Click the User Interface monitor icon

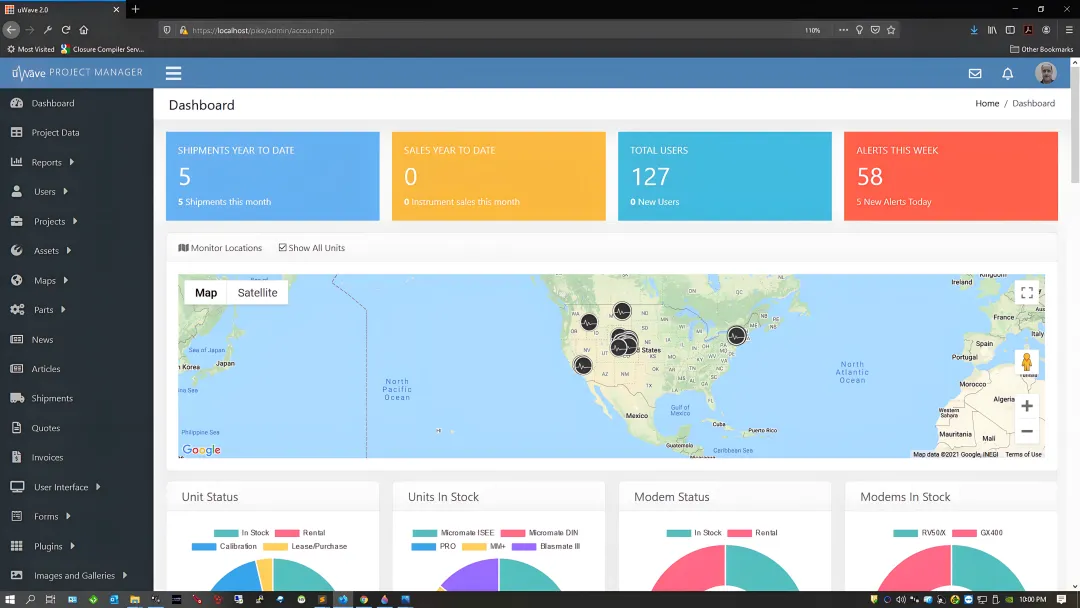click(x=17, y=487)
